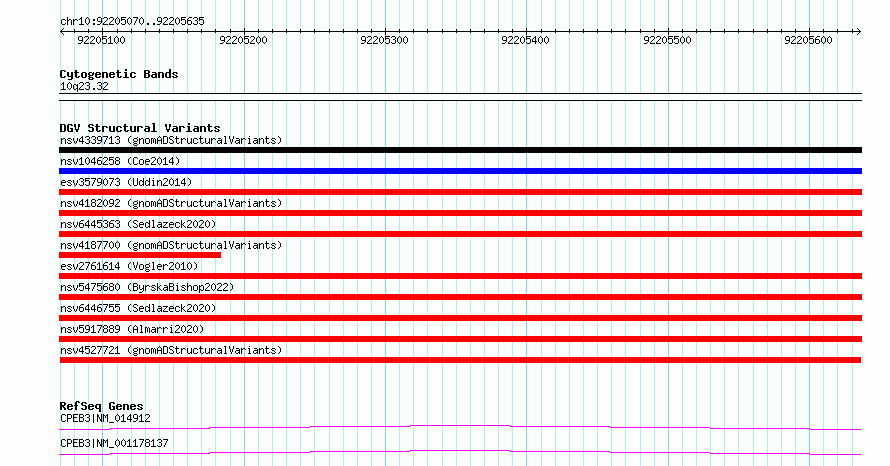Open variant nsv4527721 label
Image resolution: width=890 pixels, height=466 pixels.
(171, 350)
